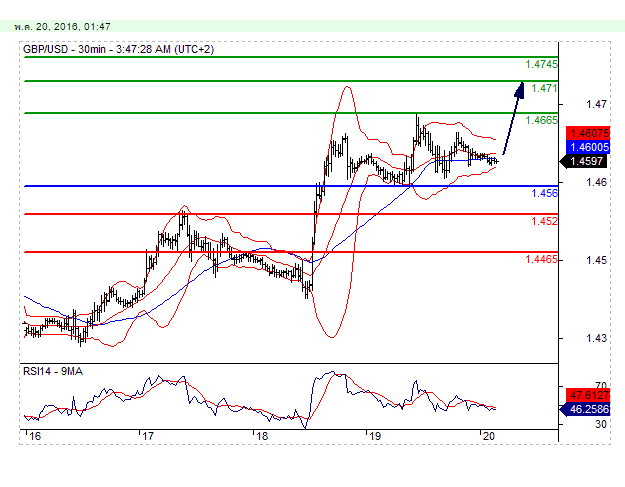625x487 pixels.
Task: Click date 16 on the time axis
Action: pos(35,436)
